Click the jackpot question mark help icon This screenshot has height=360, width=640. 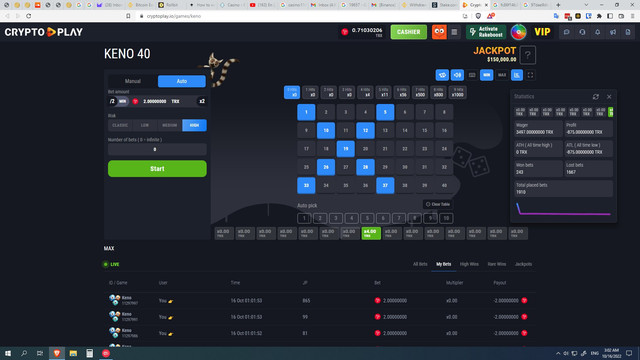coord(528,55)
